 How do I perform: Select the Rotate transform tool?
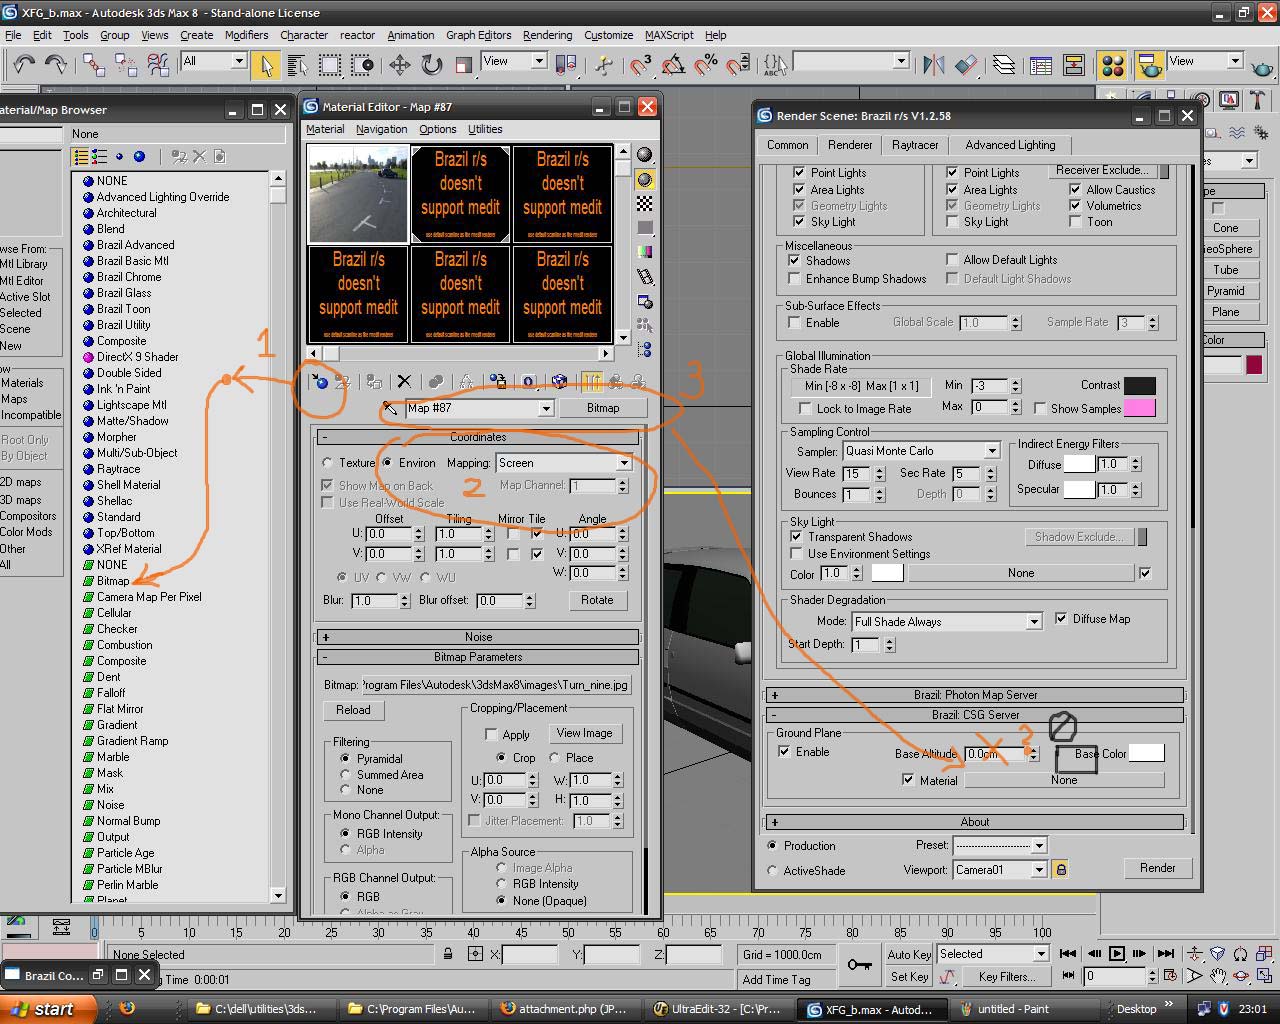pos(432,65)
